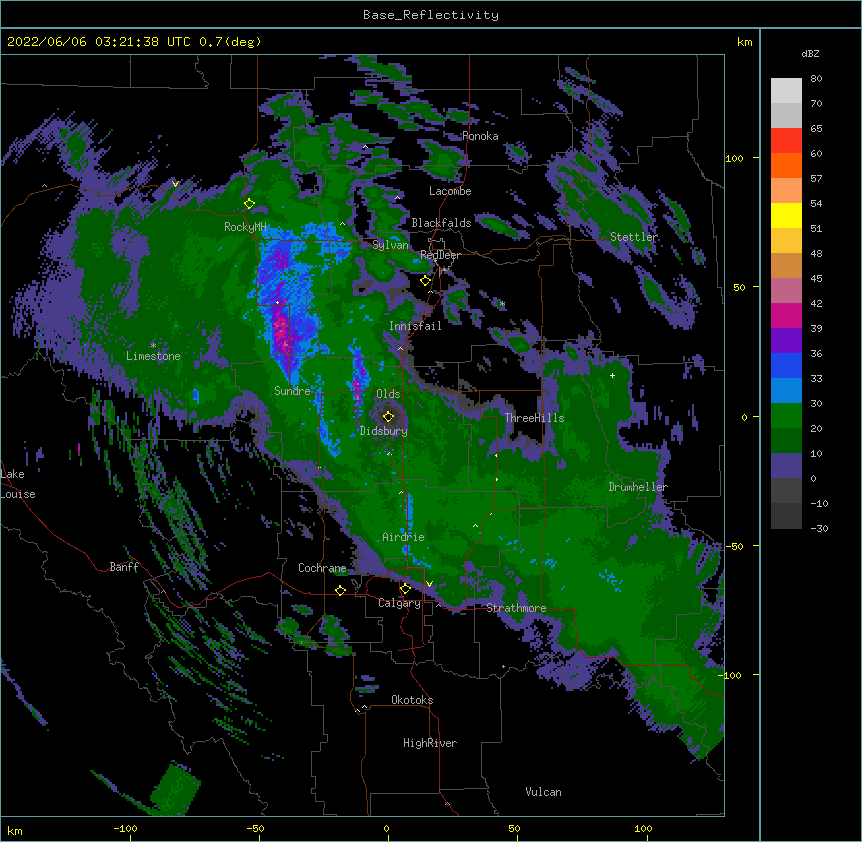Select the slate purple 0–10 dBZ swatch

coord(786,466)
